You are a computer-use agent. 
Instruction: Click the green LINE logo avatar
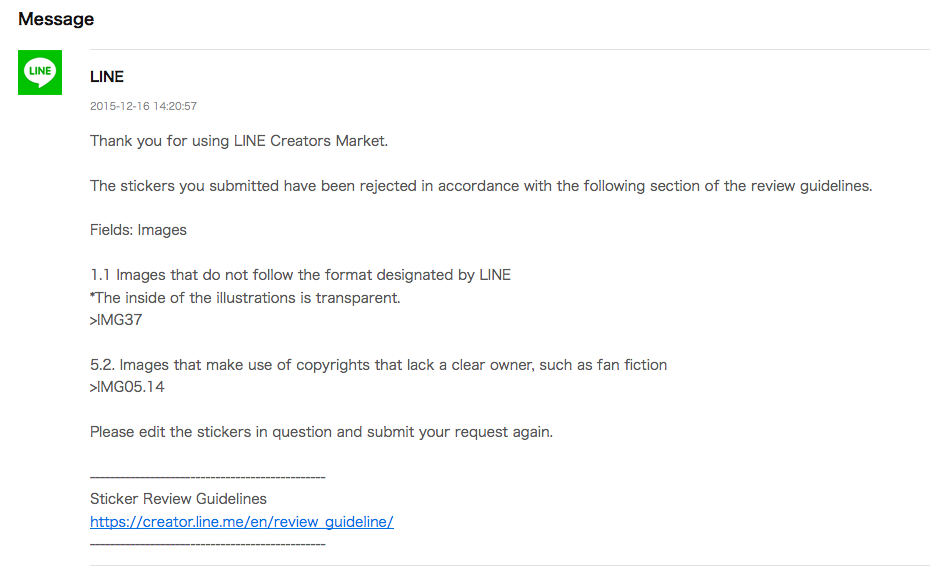40,73
